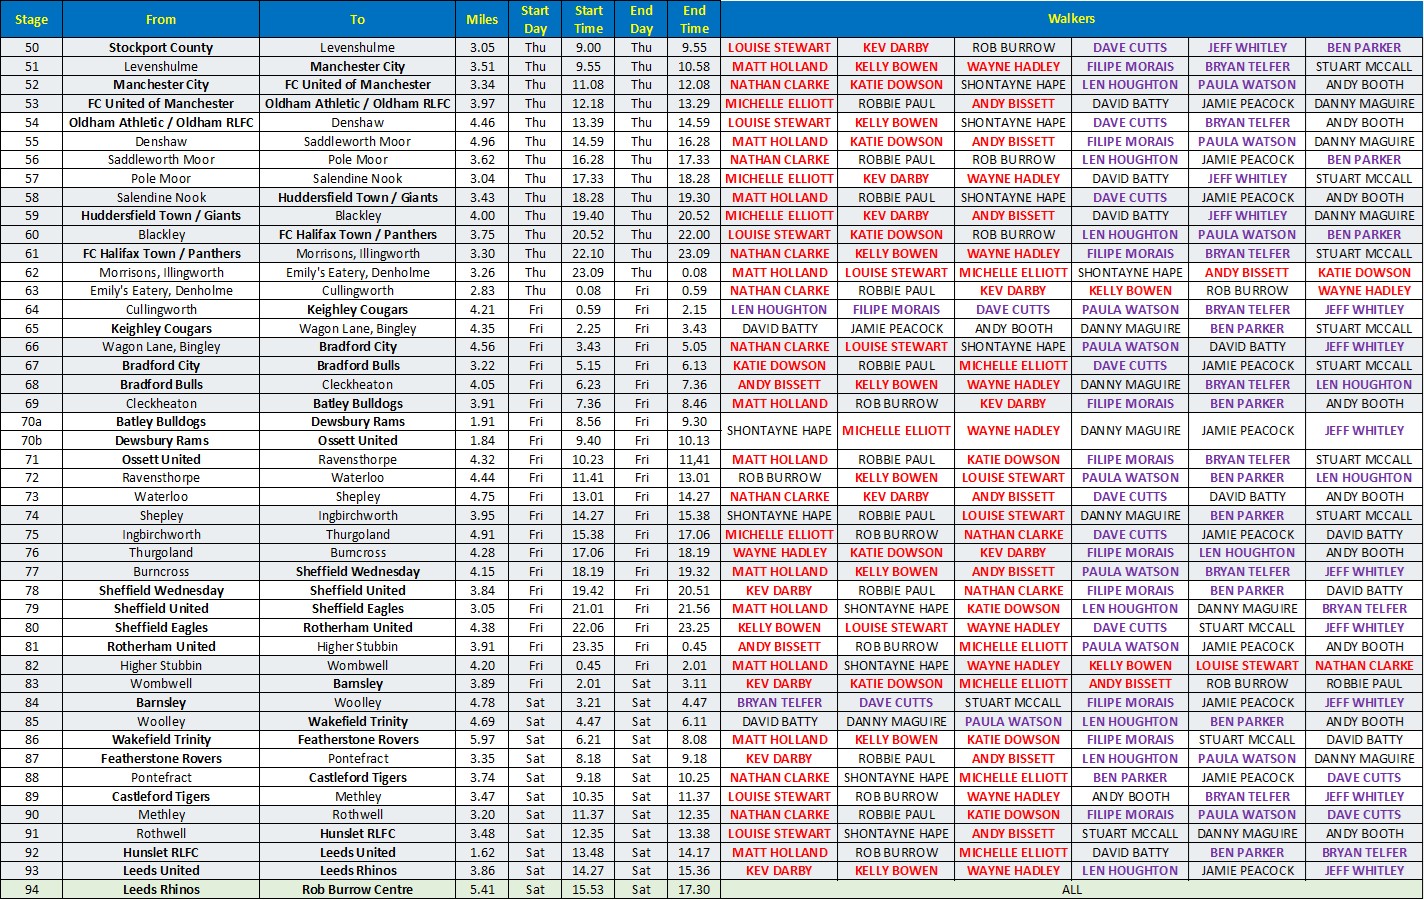The image size is (1424, 900).
Task: Select the Start Day column header
Action: point(535,19)
